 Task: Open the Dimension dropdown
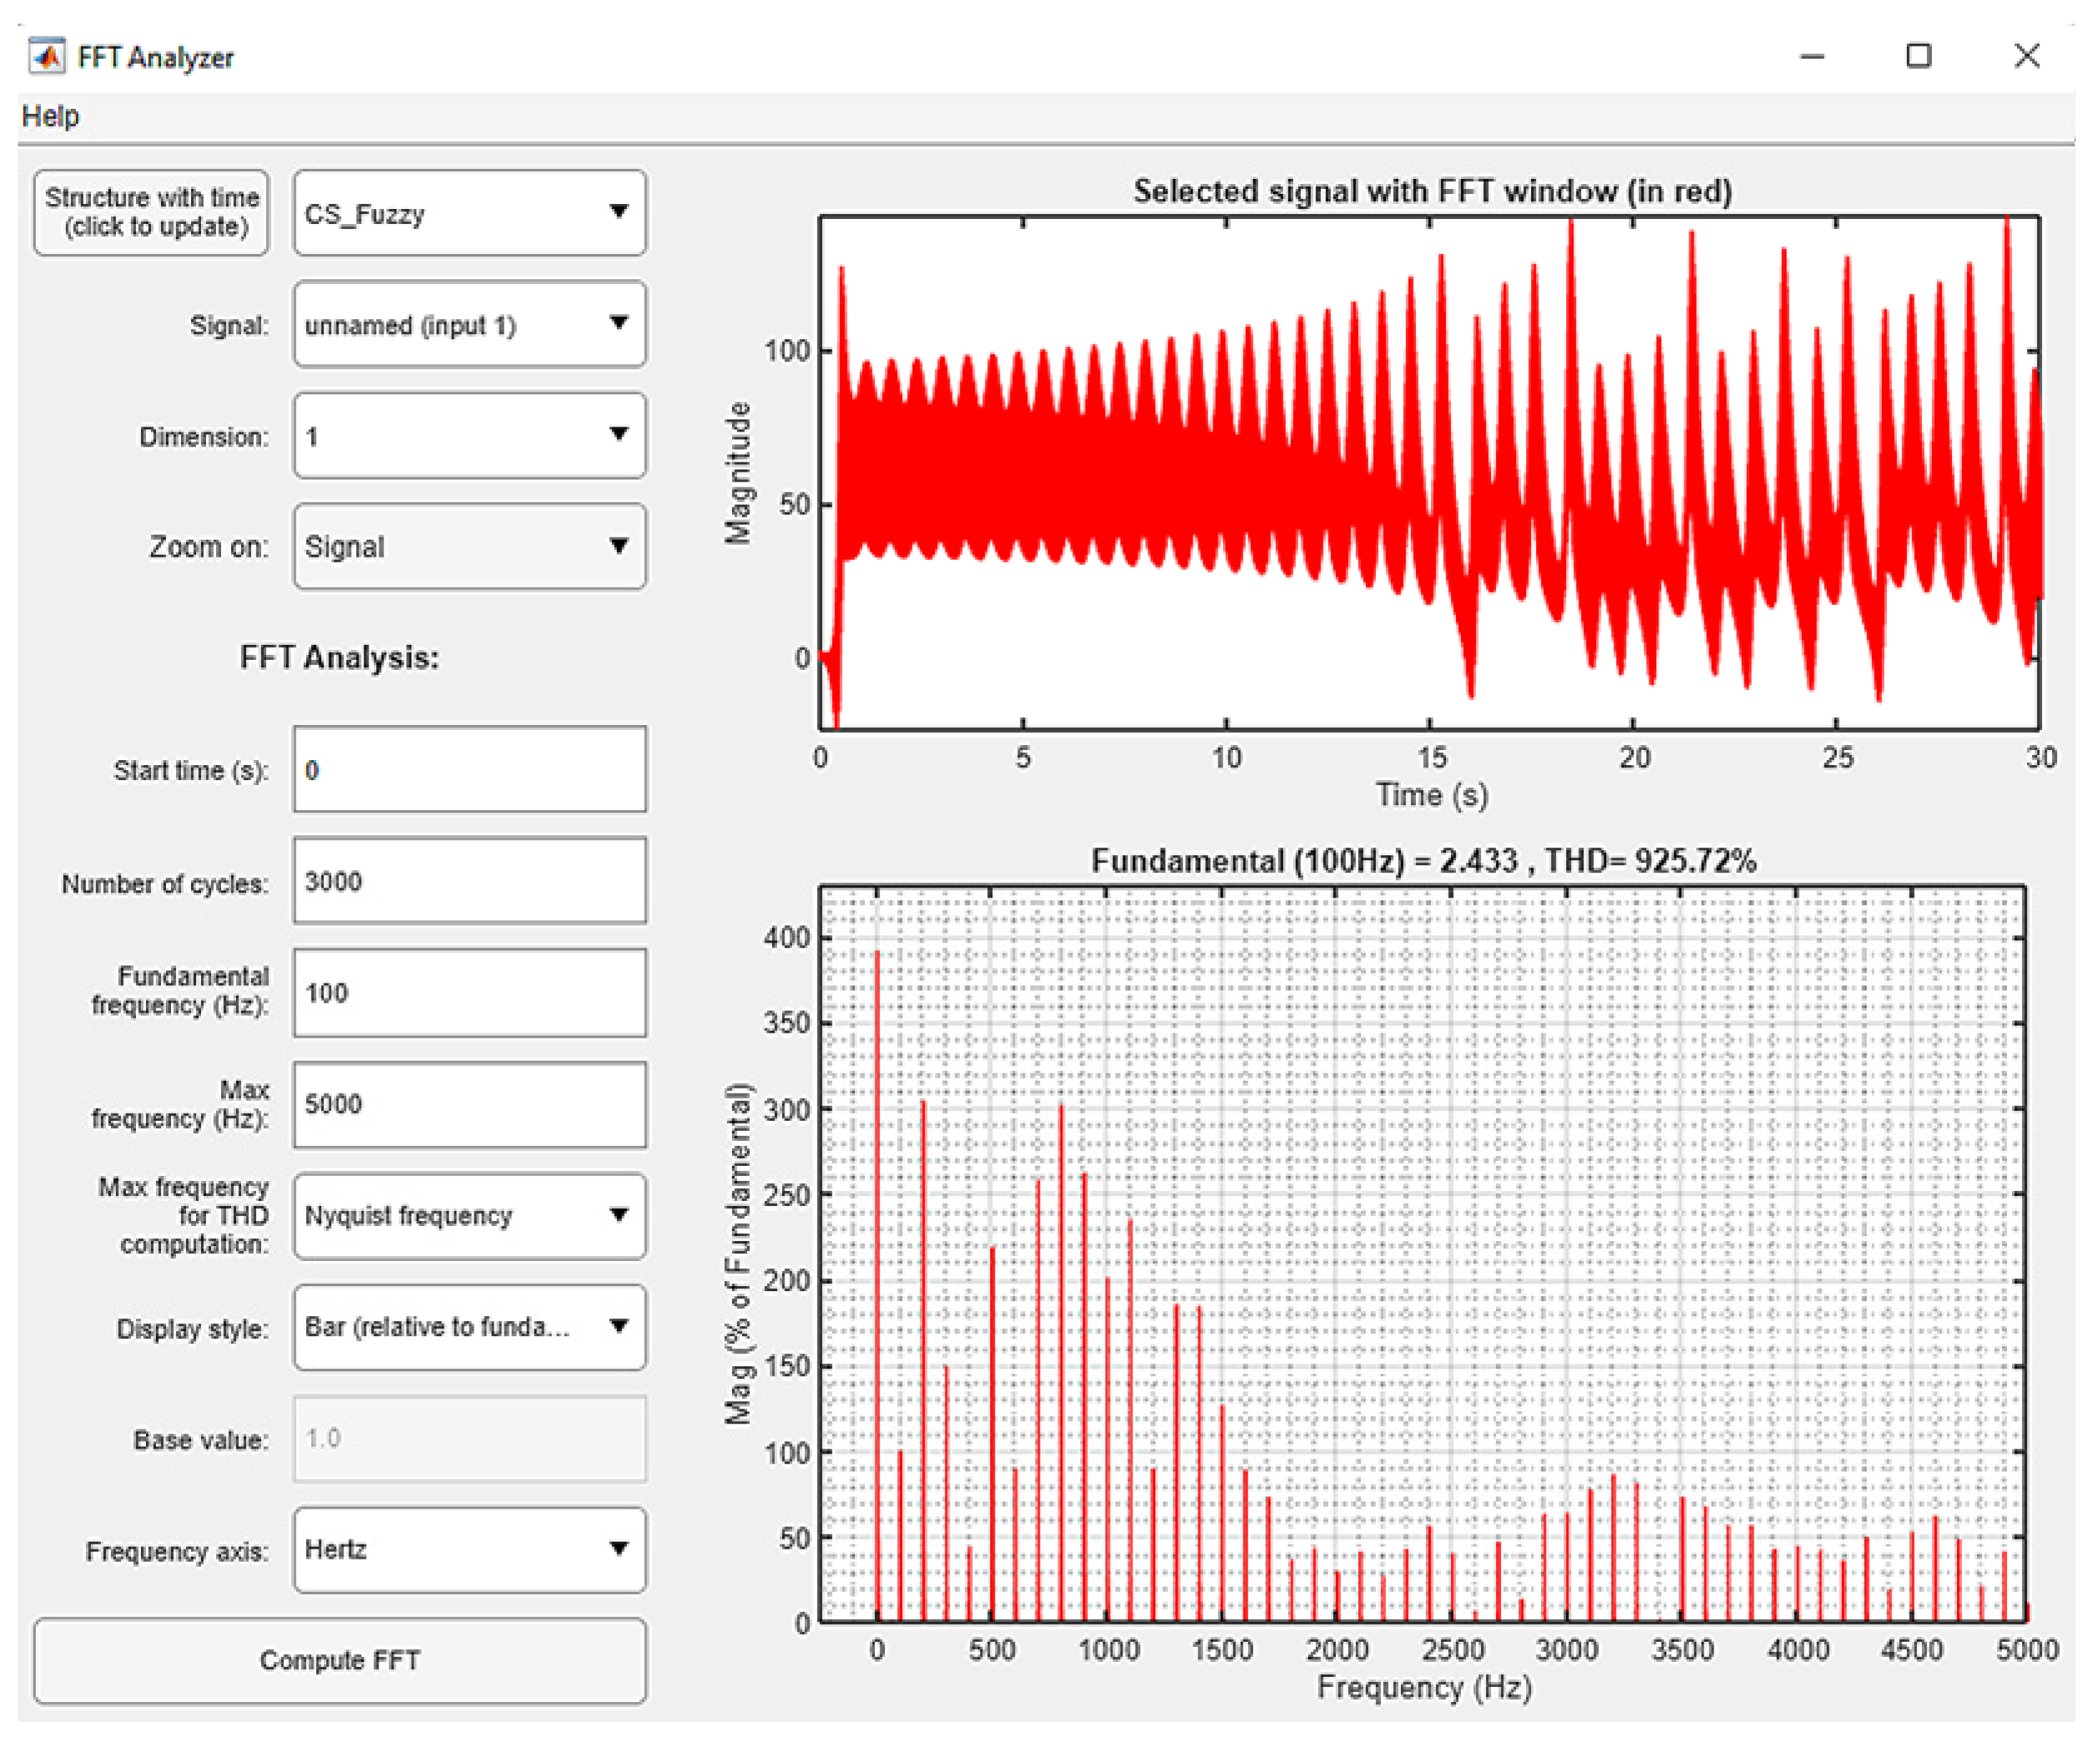(469, 436)
